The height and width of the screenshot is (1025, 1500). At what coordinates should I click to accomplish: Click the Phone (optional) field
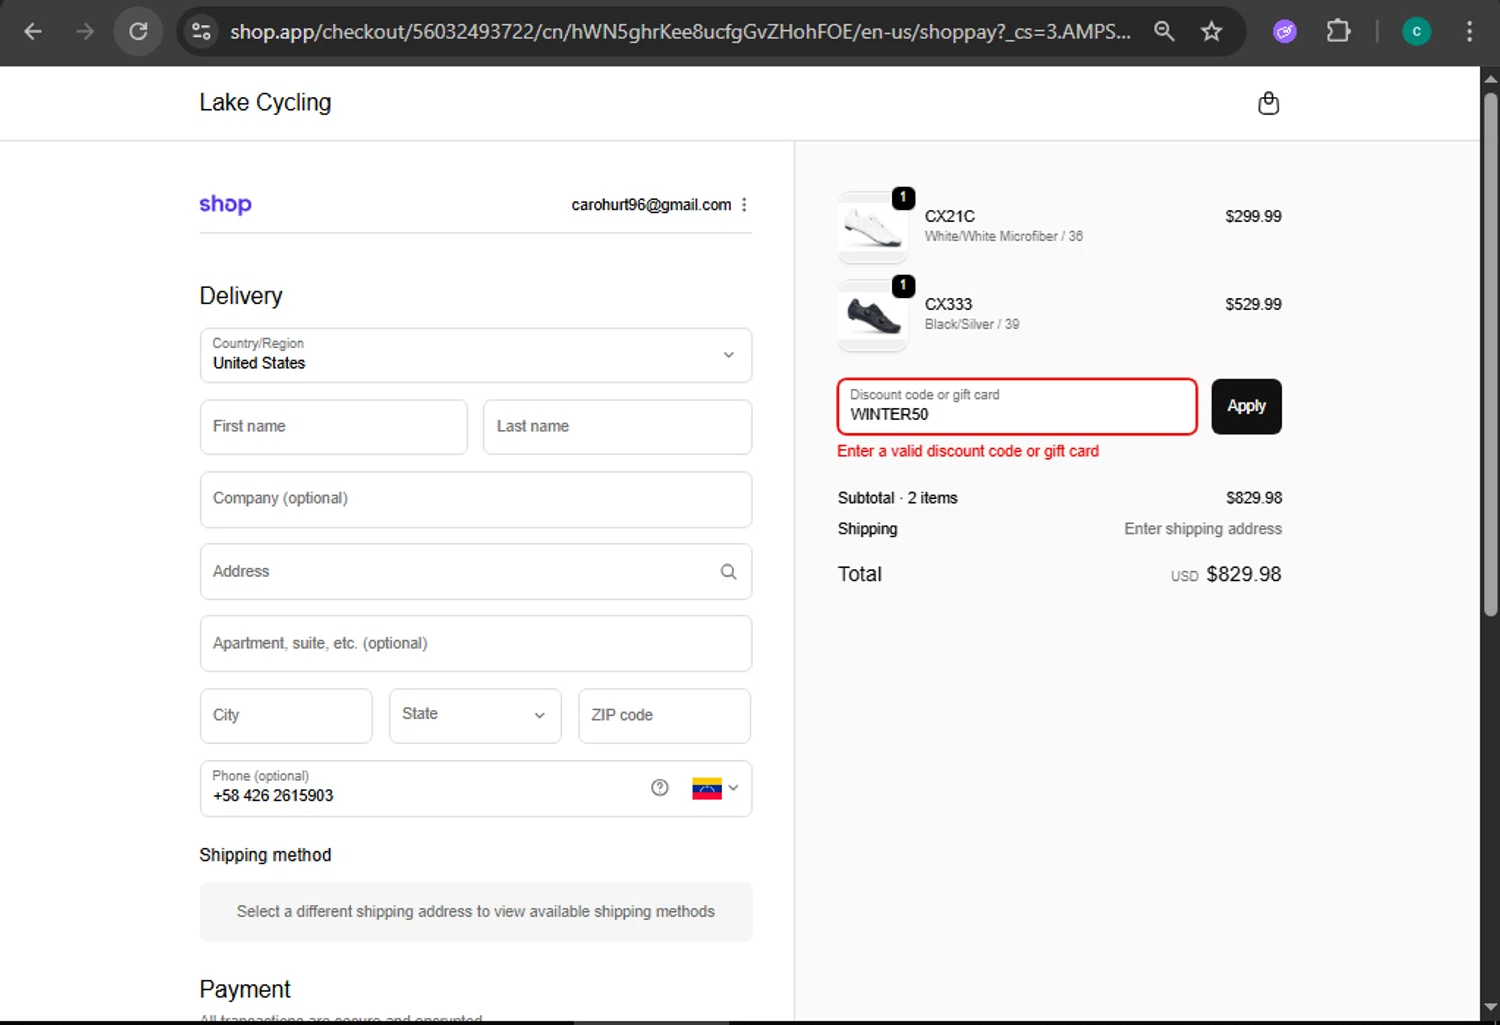pyautogui.click(x=476, y=788)
